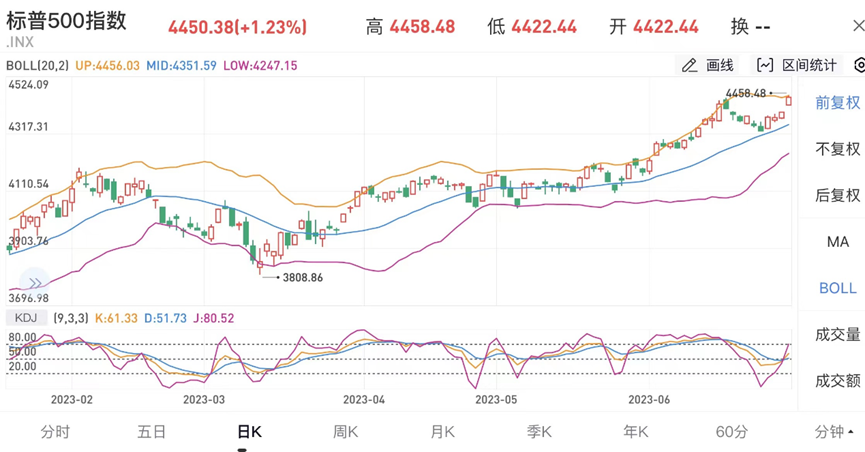Open the 区间统计 range statistics tool
The width and height of the screenshot is (865, 452).
coord(796,65)
